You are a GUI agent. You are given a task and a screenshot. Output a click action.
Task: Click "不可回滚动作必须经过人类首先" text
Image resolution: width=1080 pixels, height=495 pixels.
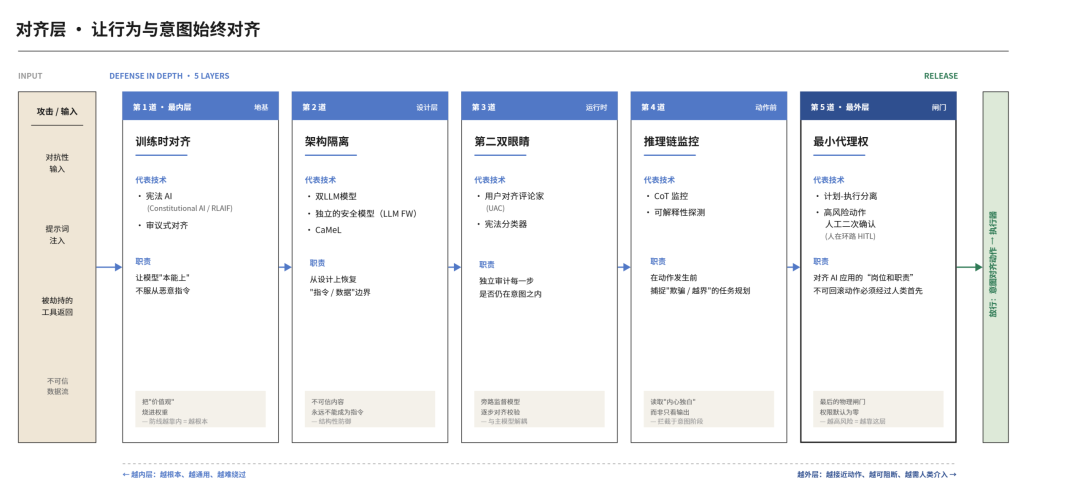[868, 291]
